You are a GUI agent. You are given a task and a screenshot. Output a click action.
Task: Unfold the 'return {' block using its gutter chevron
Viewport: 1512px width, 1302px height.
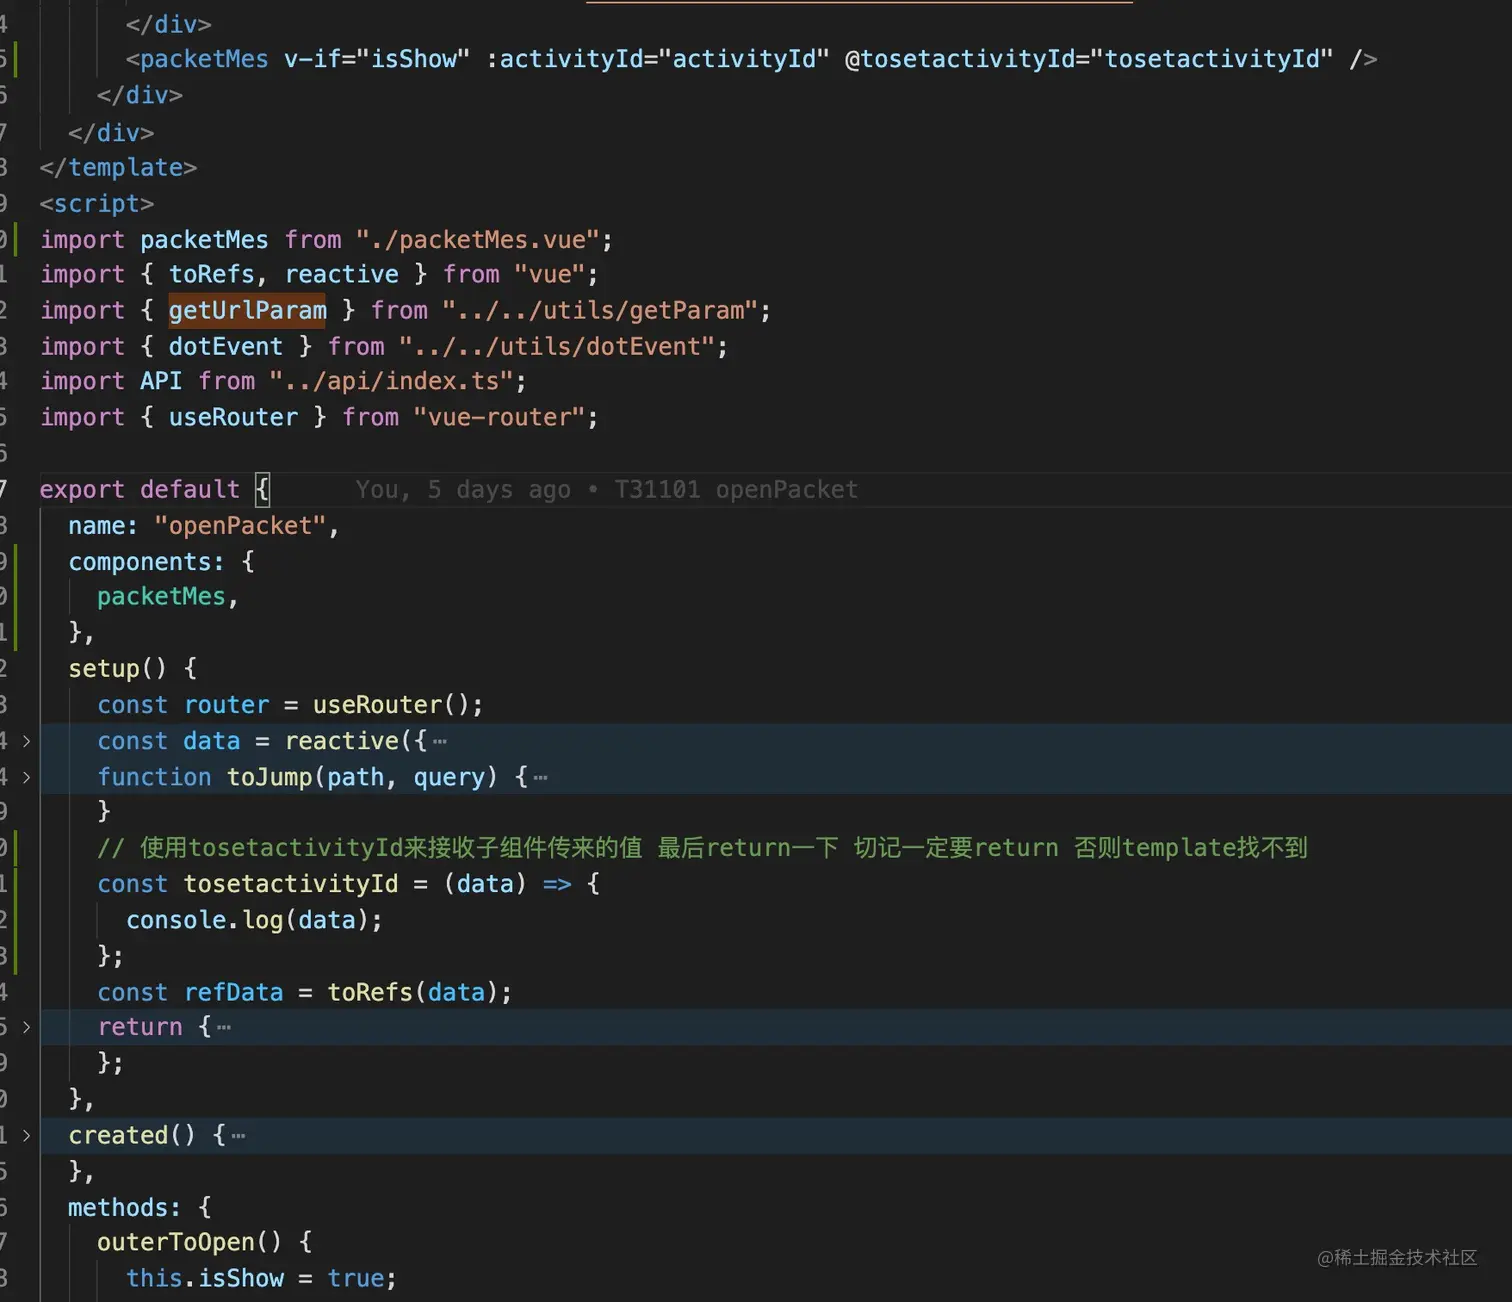click(26, 1027)
